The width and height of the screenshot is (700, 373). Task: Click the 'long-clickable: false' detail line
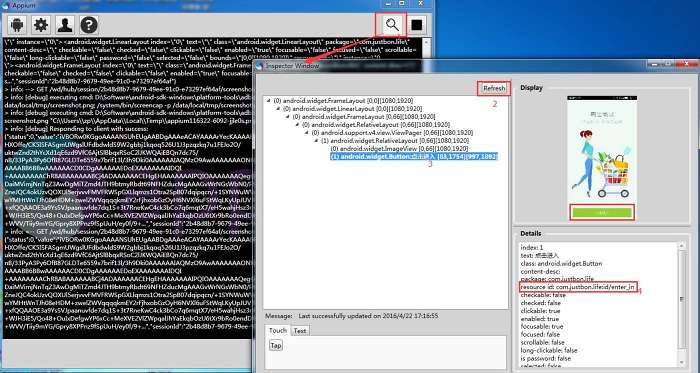pos(549,351)
